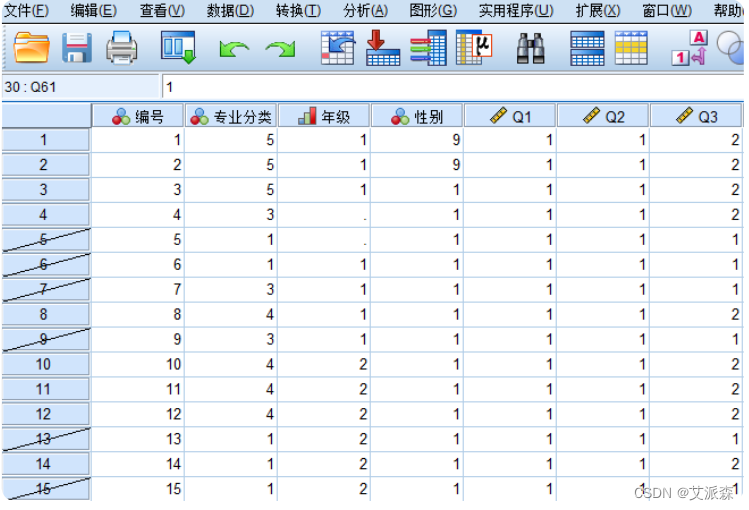Click 编号 cell showing 14
Image resolution: width=749 pixels, height=510 pixels.
point(138,464)
